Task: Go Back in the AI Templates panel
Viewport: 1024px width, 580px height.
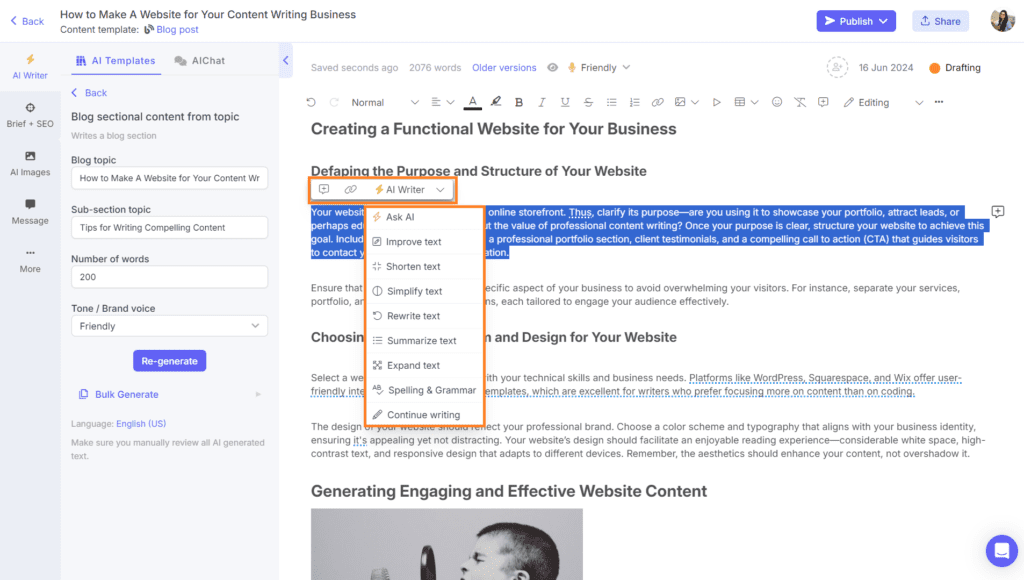Action: tap(89, 93)
